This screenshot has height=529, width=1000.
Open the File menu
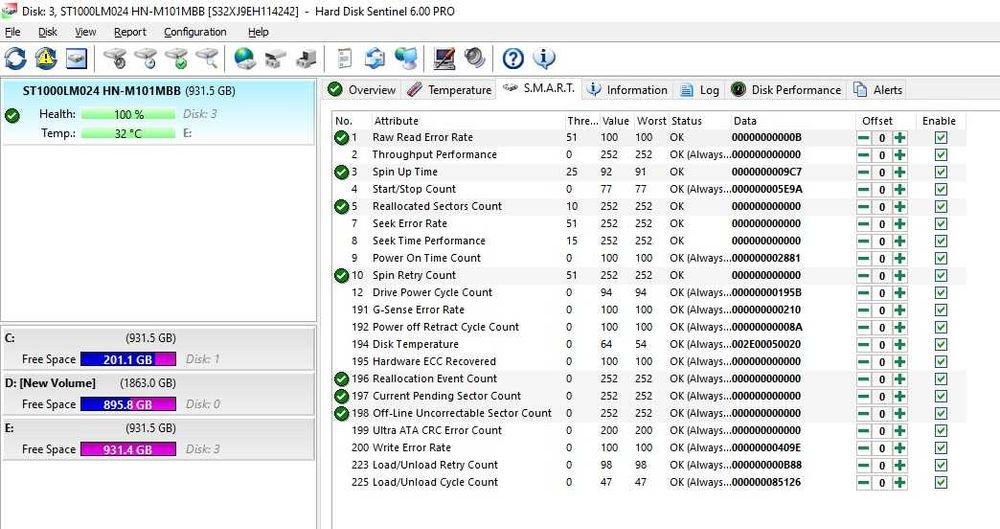pos(12,32)
